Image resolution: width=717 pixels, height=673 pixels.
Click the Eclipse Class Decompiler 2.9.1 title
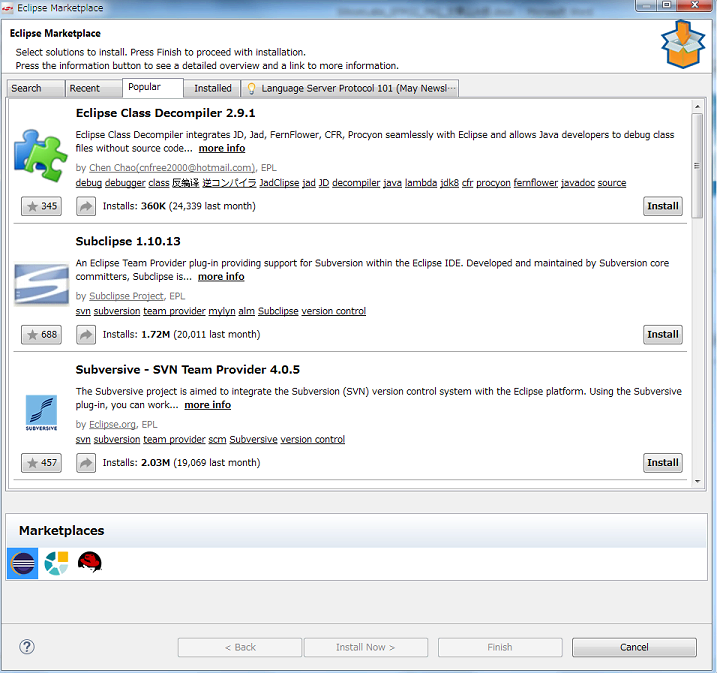point(166,113)
